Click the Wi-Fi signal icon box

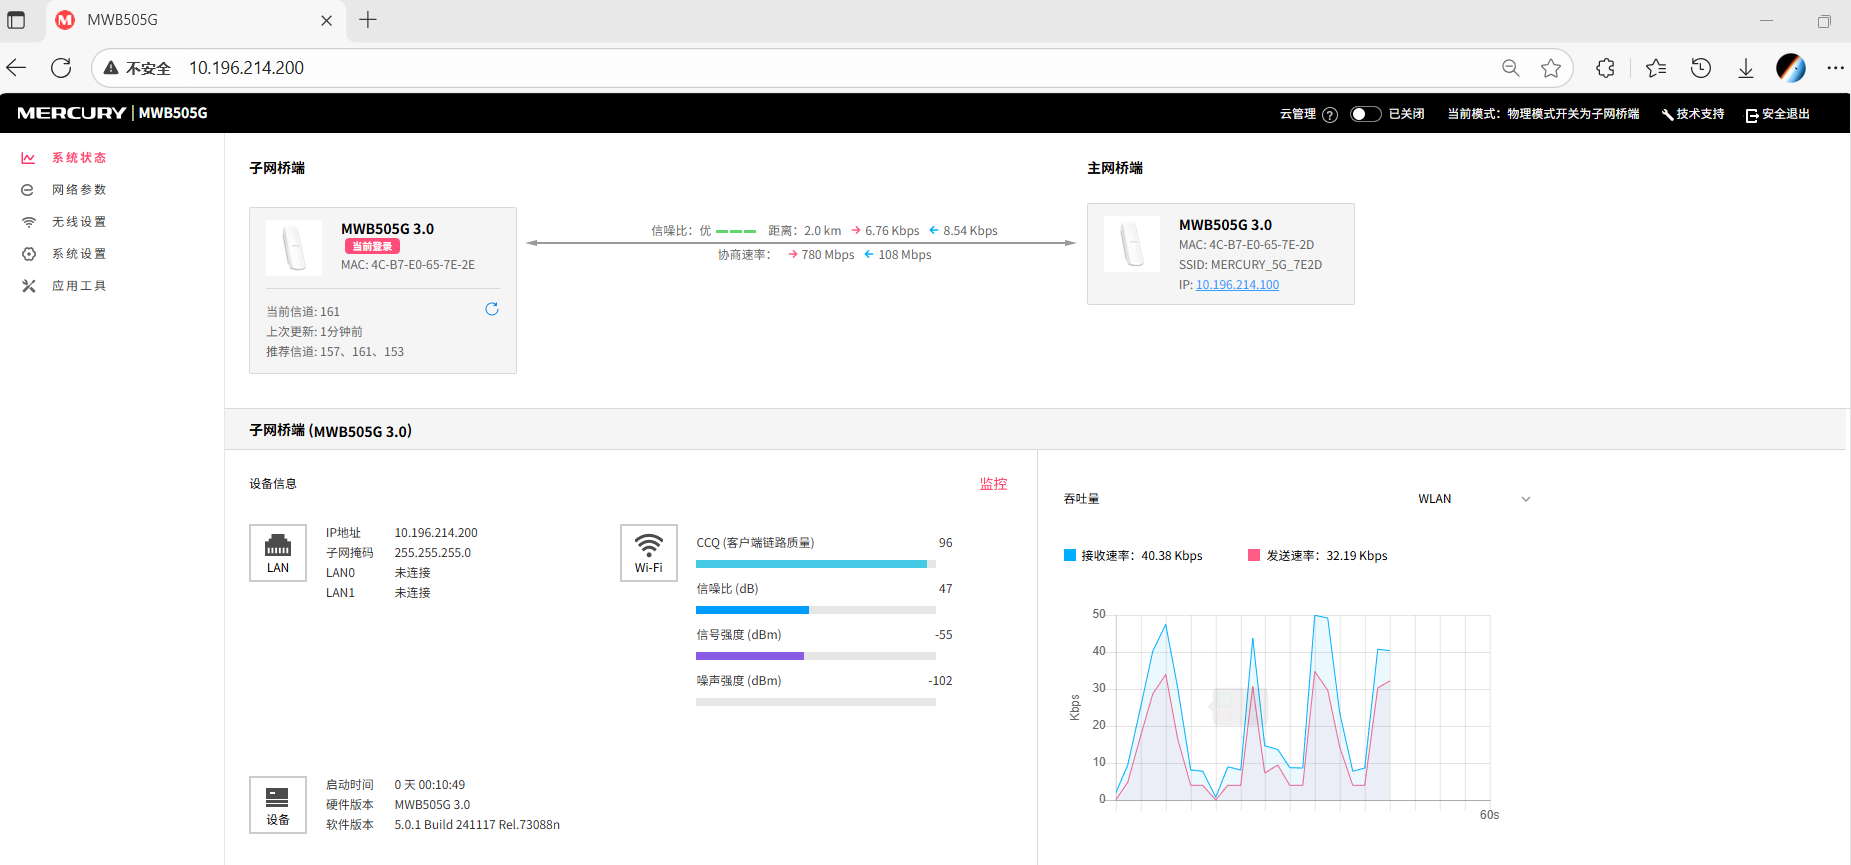coord(649,553)
